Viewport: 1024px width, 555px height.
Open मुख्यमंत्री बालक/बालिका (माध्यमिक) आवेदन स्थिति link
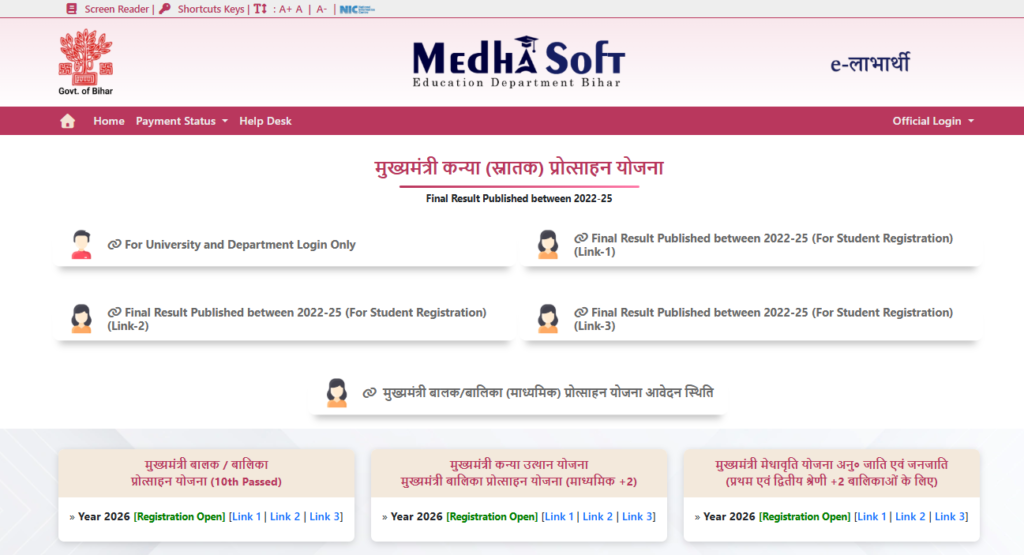coord(548,392)
